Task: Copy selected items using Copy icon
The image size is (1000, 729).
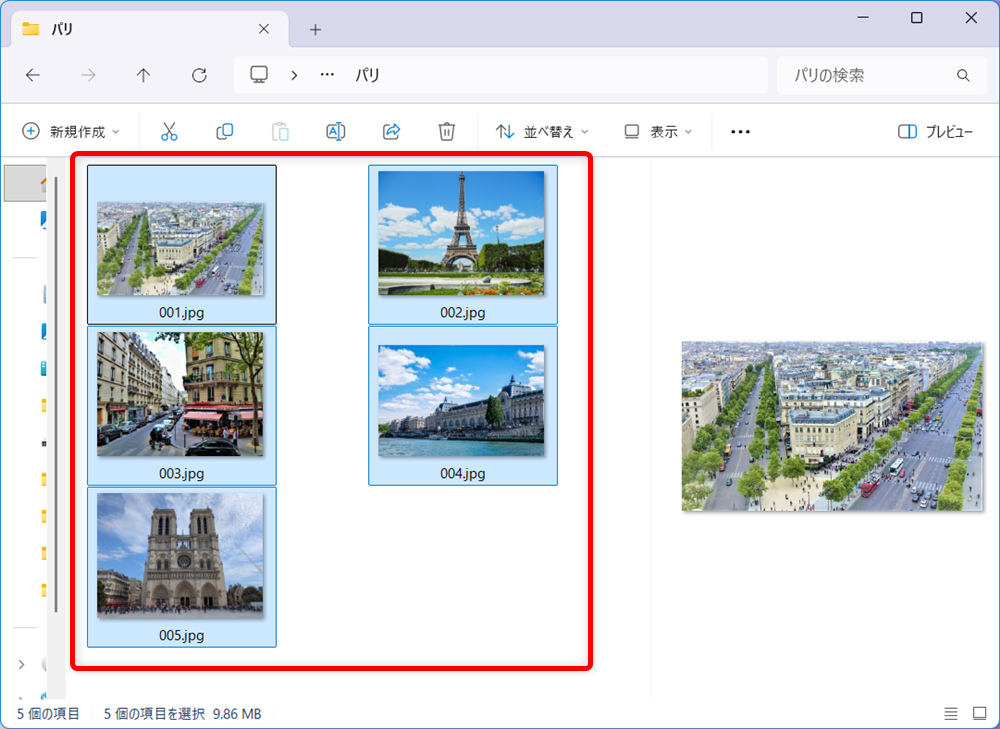Action: [224, 131]
